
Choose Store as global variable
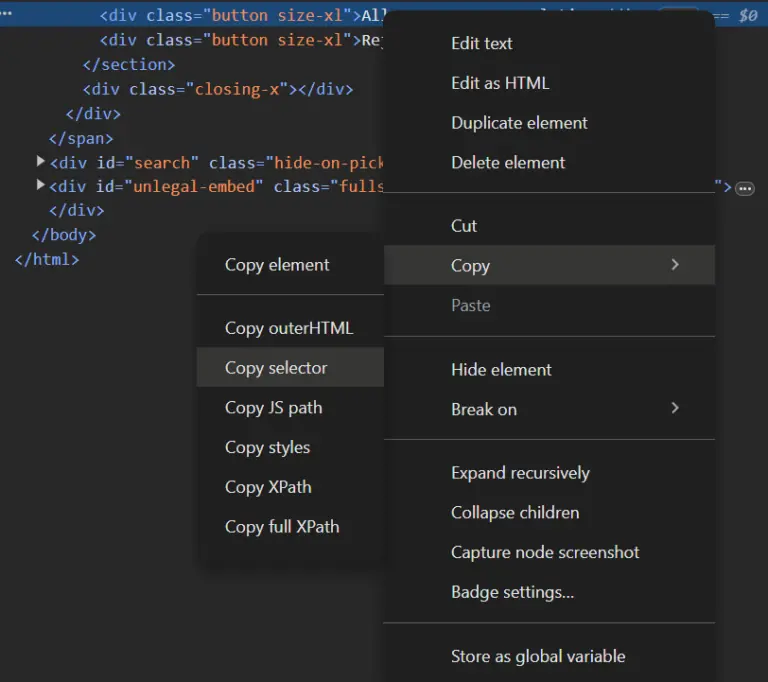[x=549, y=656]
